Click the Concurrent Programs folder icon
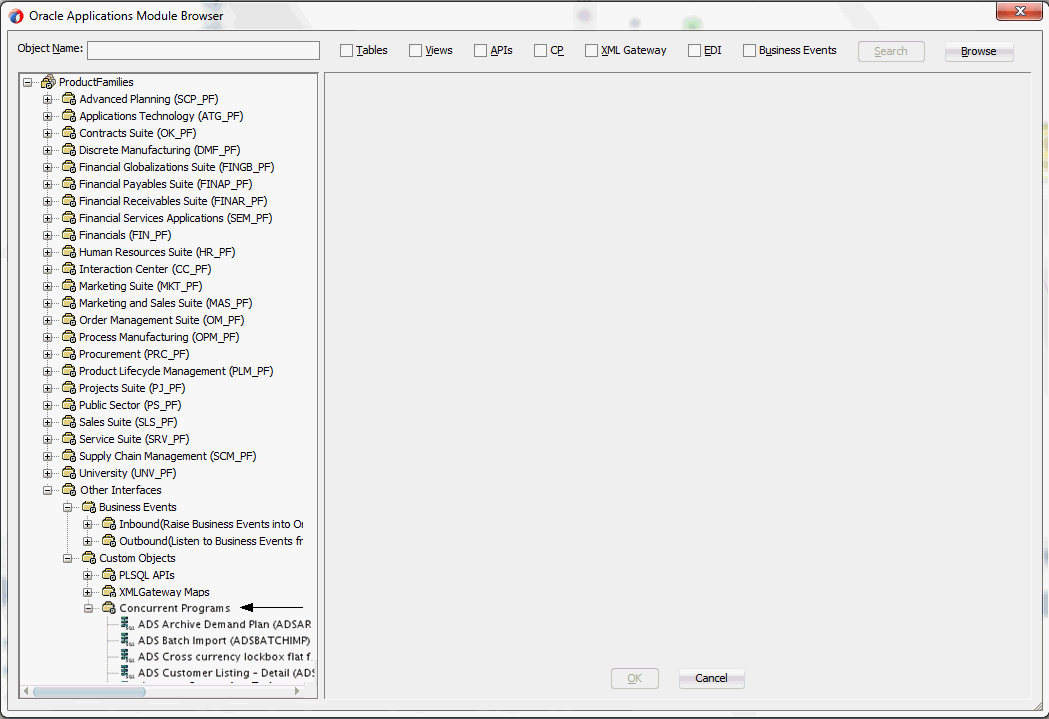 pos(109,608)
